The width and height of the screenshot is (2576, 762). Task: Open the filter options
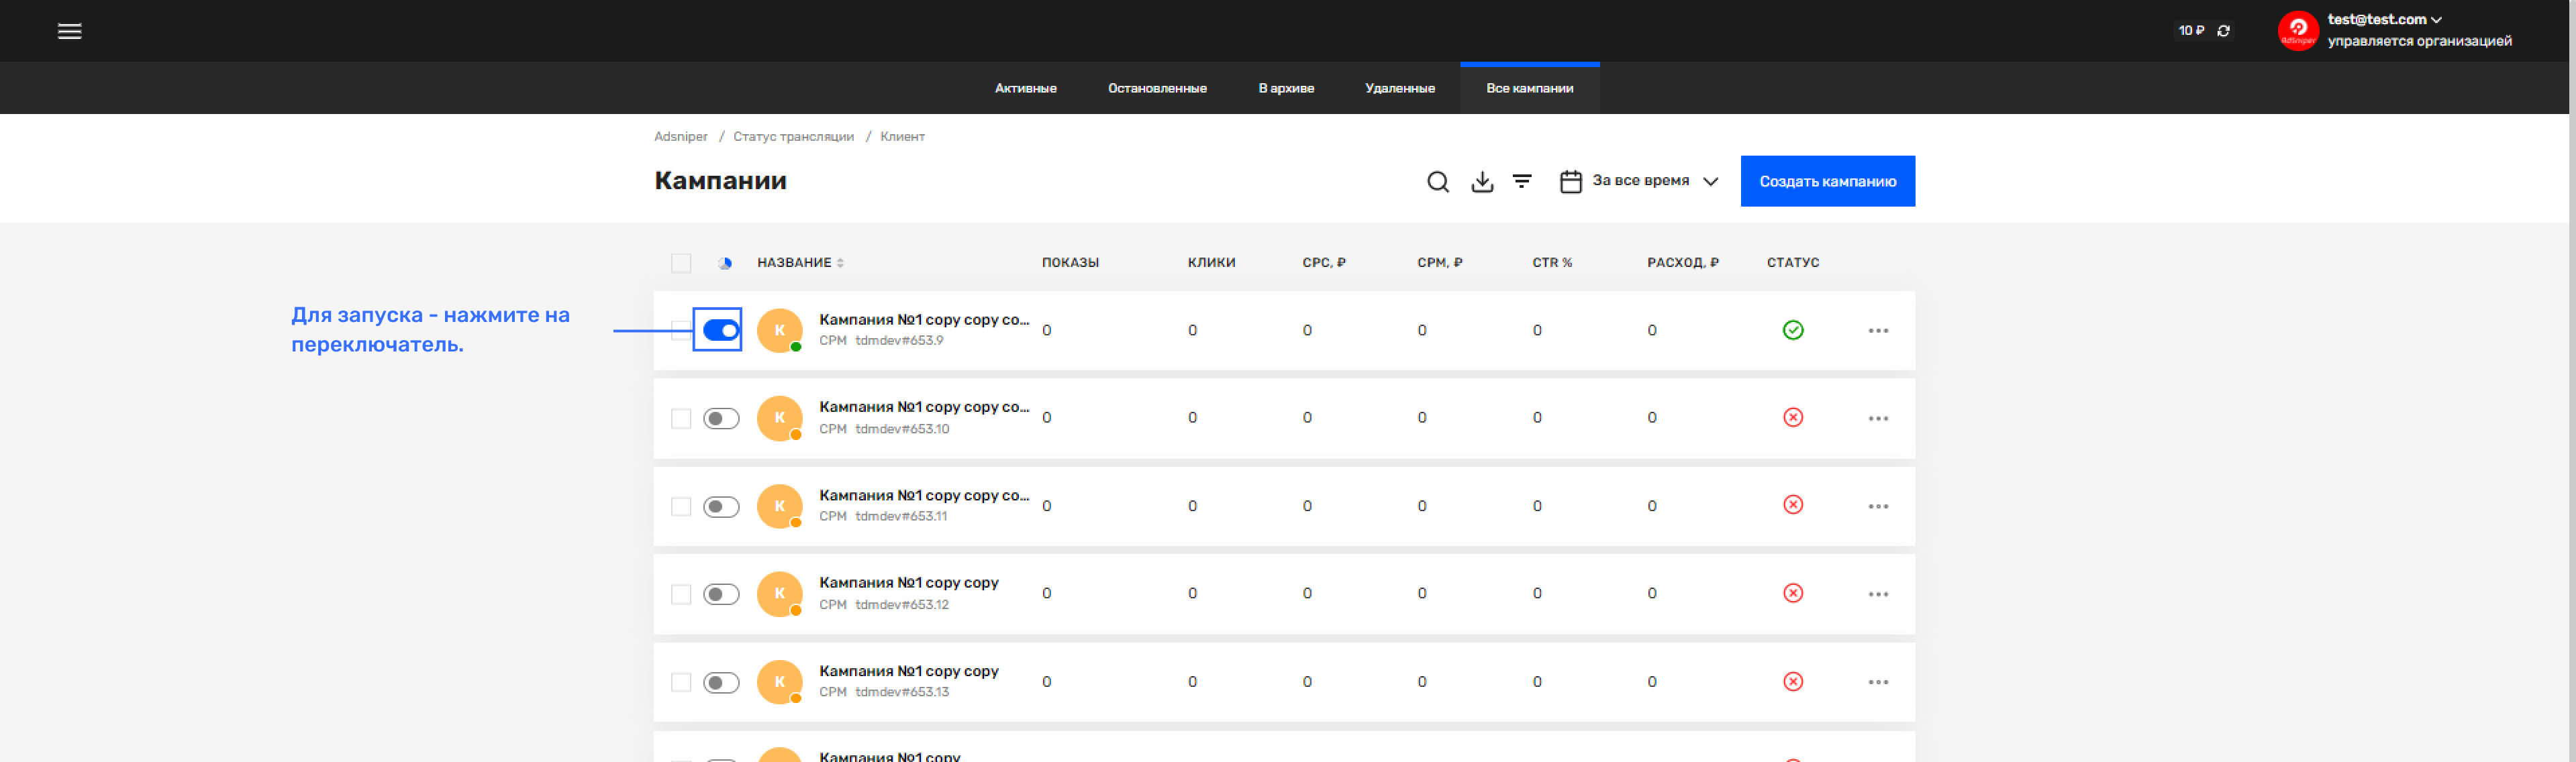point(1521,181)
